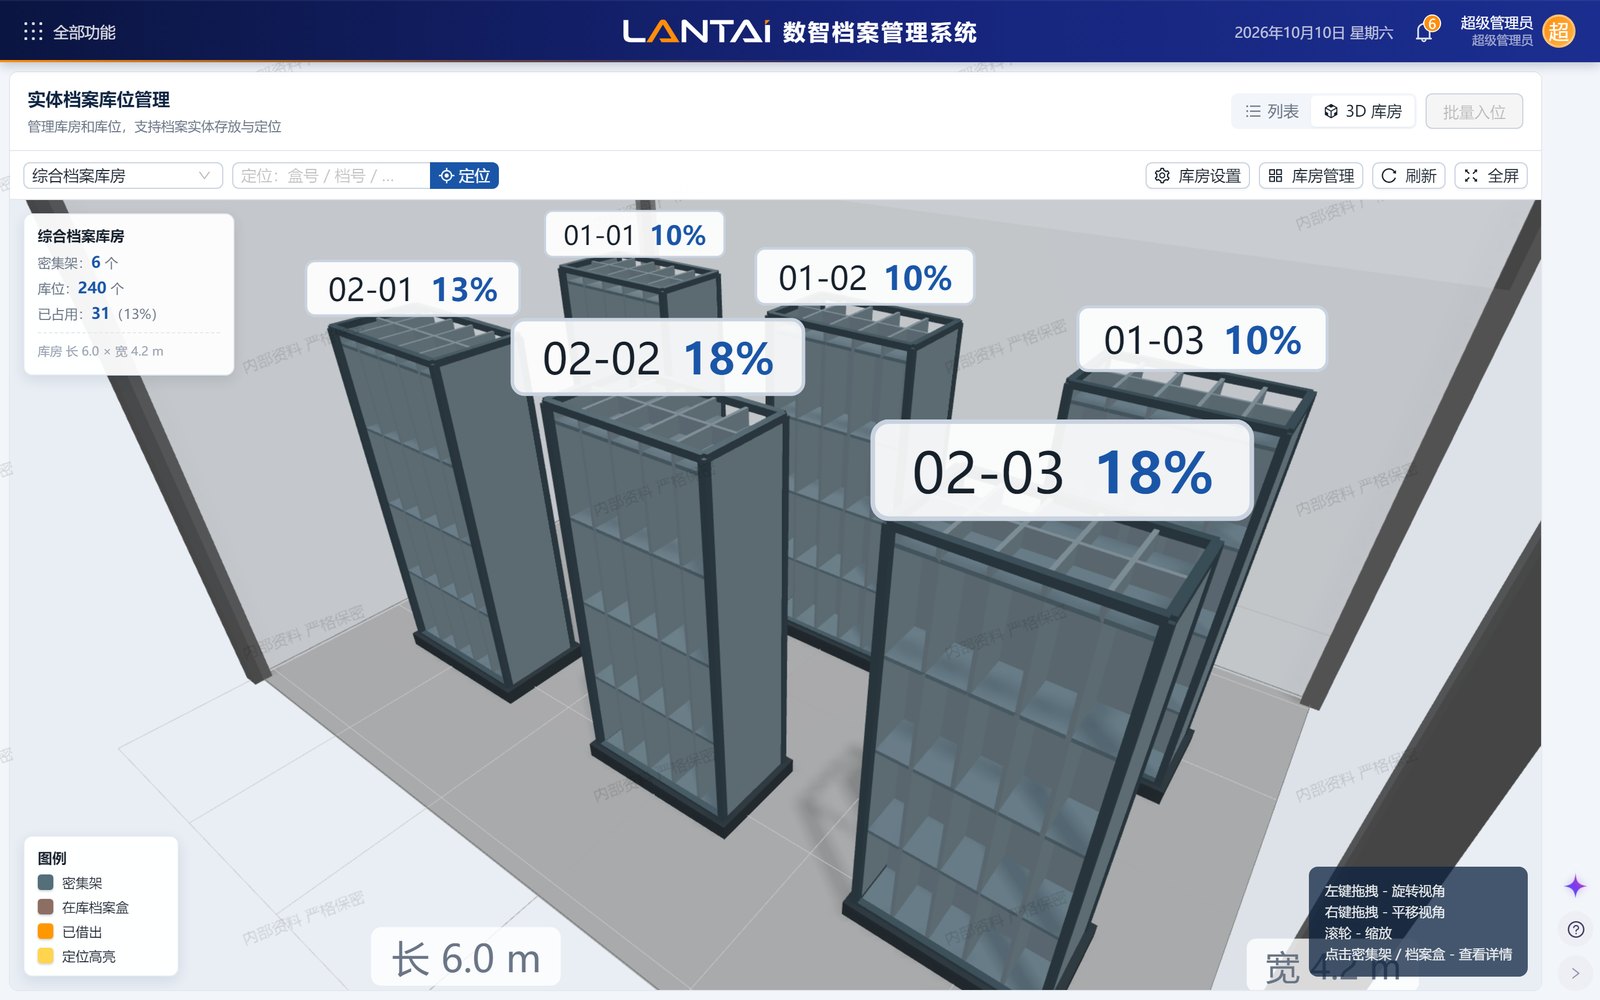Click the purple sparkle AI assistant icon

tap(1575, 886)
